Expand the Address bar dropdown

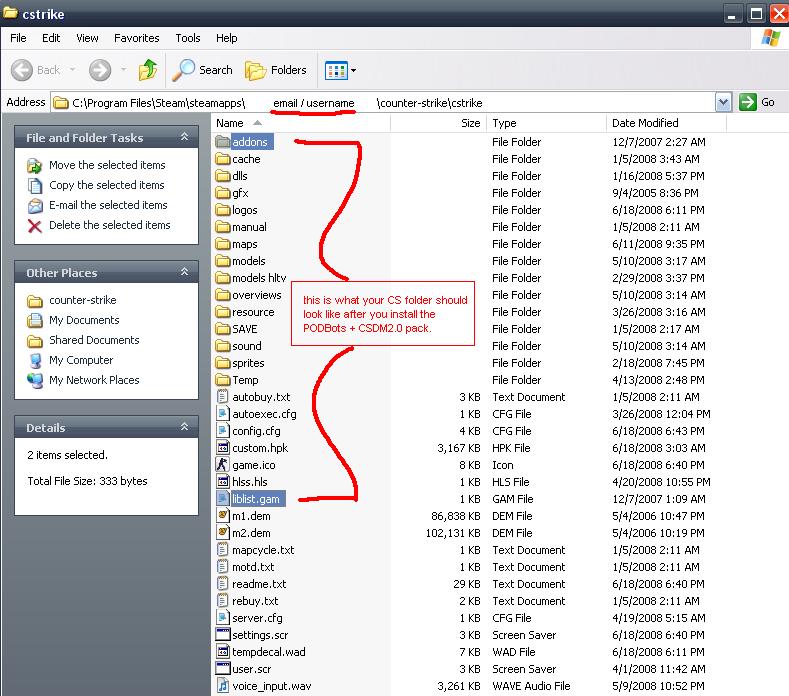click(723, 103)
